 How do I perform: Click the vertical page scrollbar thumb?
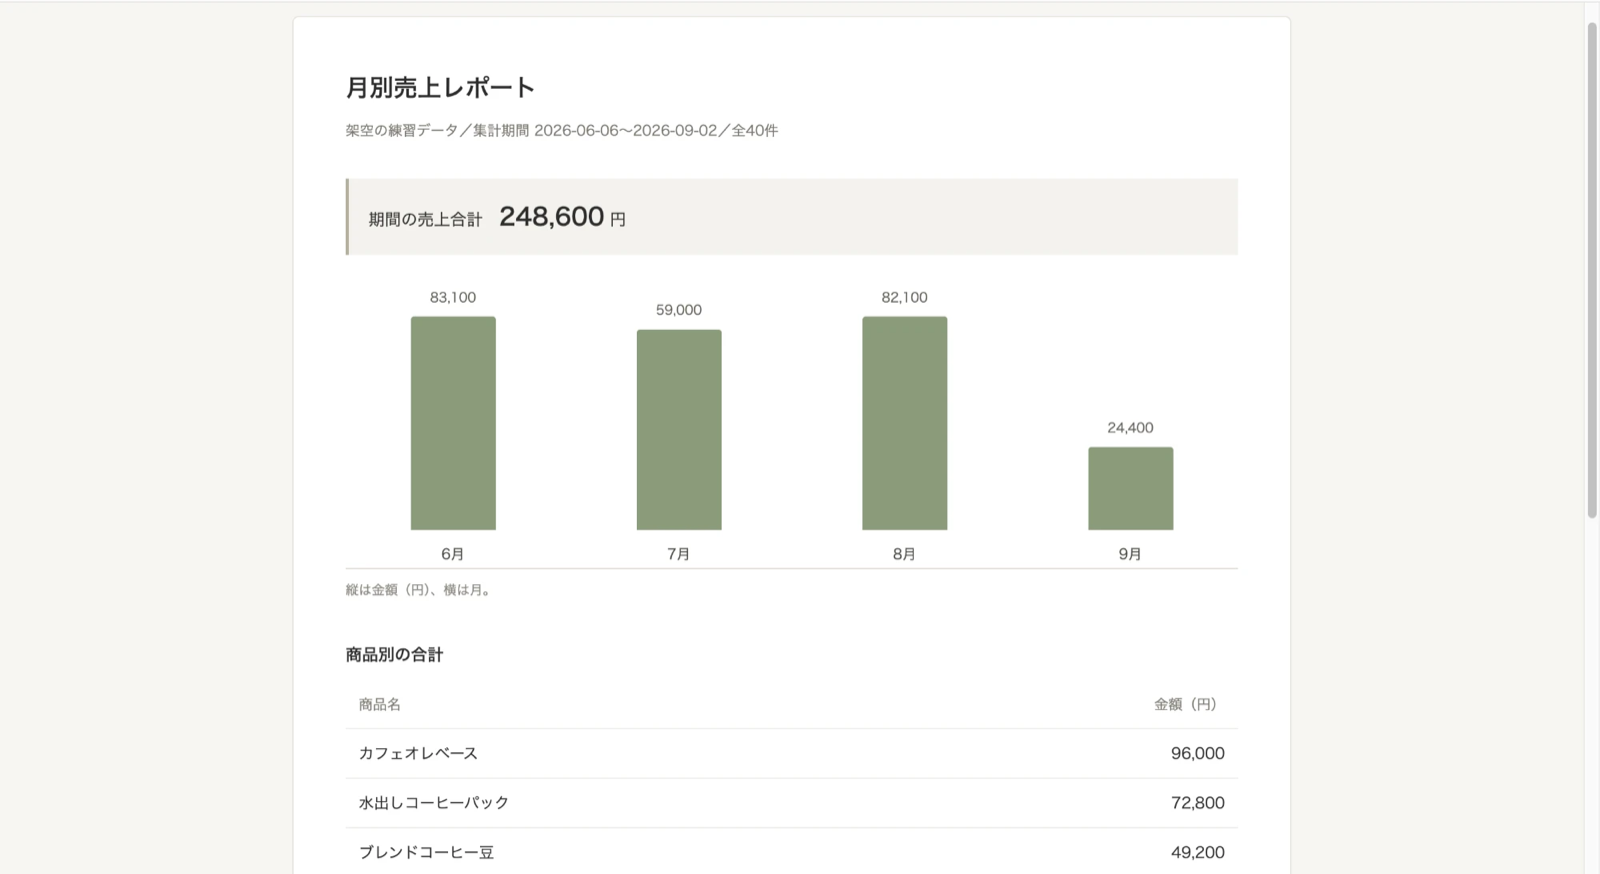point(1592,270)
